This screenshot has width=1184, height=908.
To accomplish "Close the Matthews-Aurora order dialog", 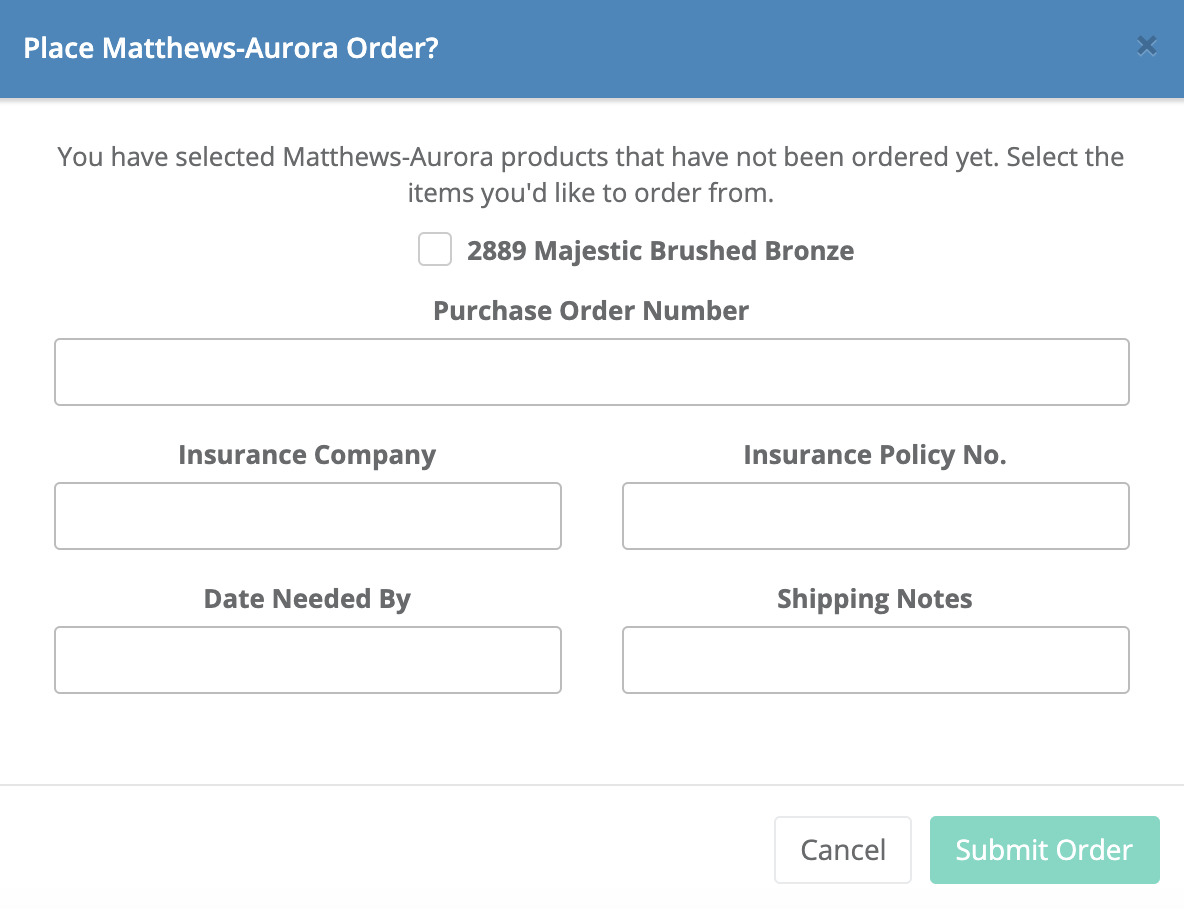I will click(1147, 46).
